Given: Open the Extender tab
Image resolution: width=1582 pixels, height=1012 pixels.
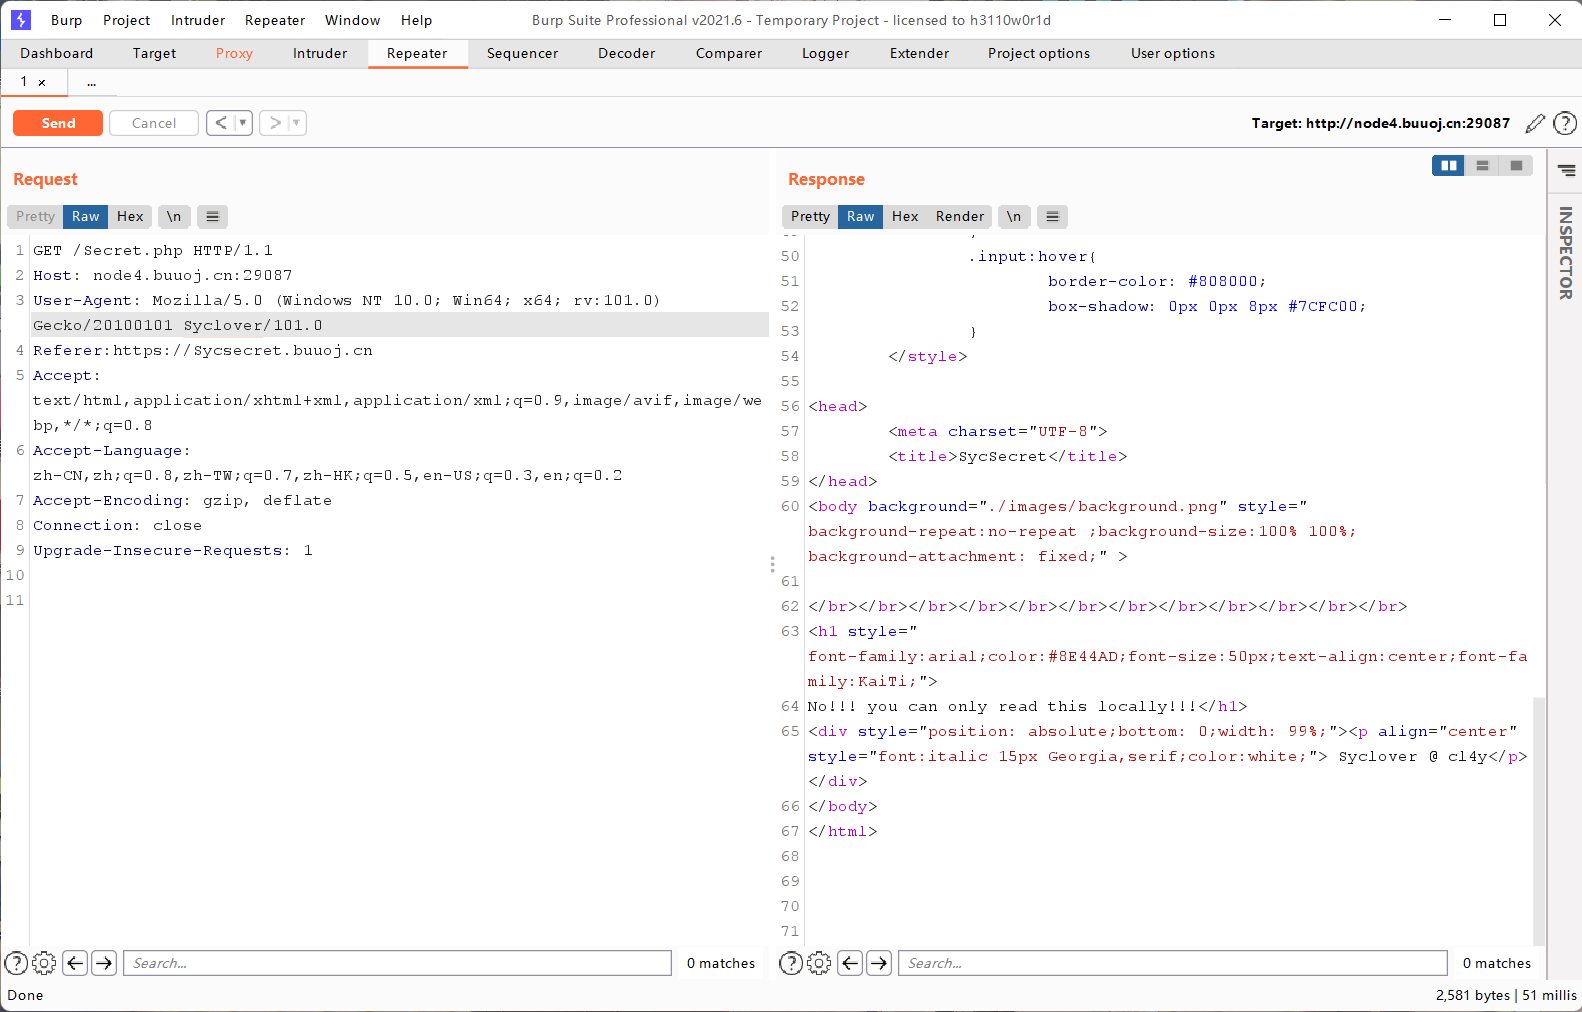Looking at the screenshot, I should click(x=919, y=54).
